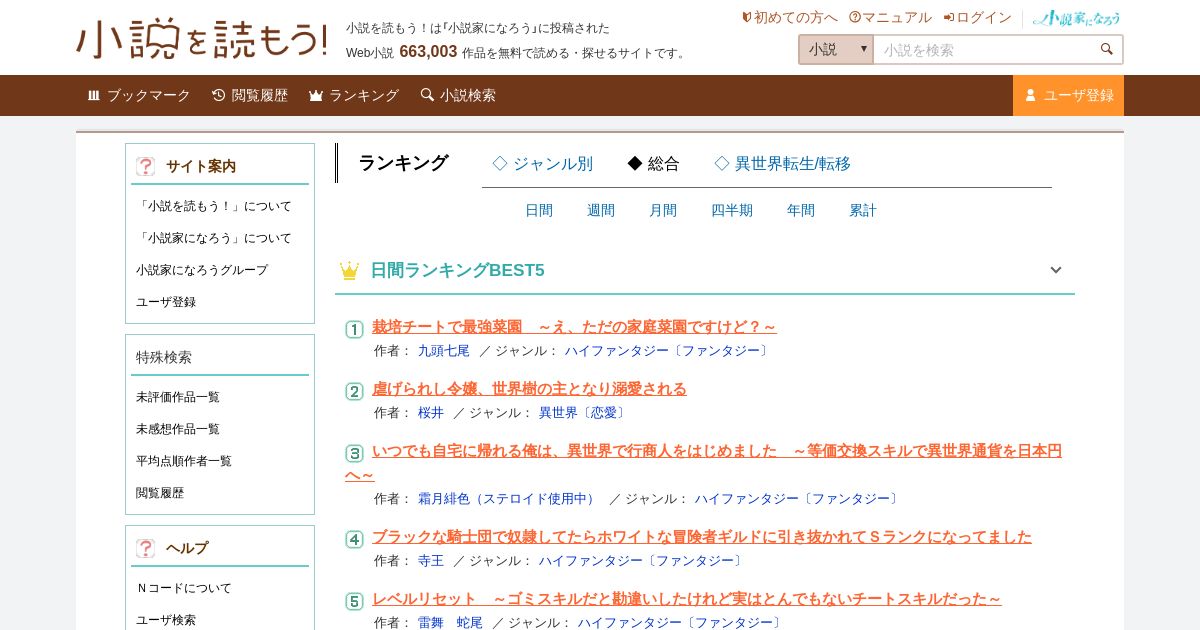Viewport: 1200px width, 630px height.
Task: Click the 小説を読もう! site logo
Action: coord(202,39)
